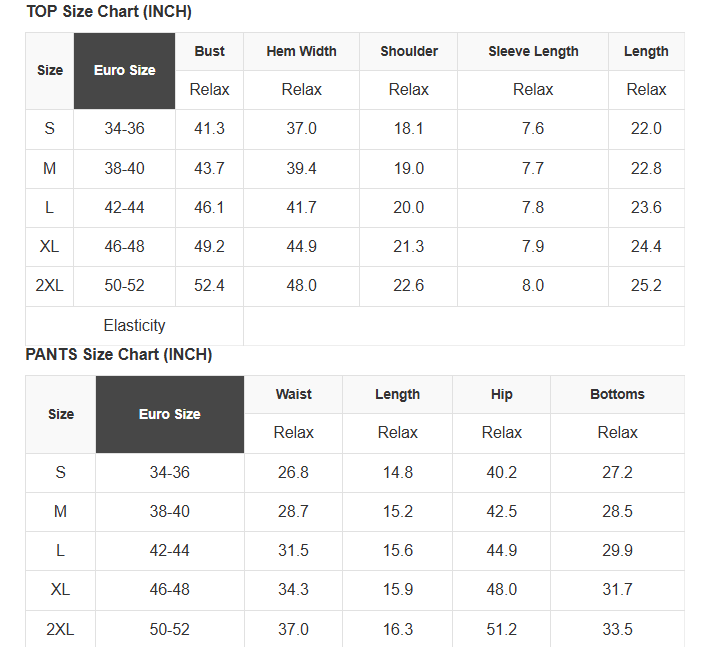Click the Hip column header

coord(501,394)
